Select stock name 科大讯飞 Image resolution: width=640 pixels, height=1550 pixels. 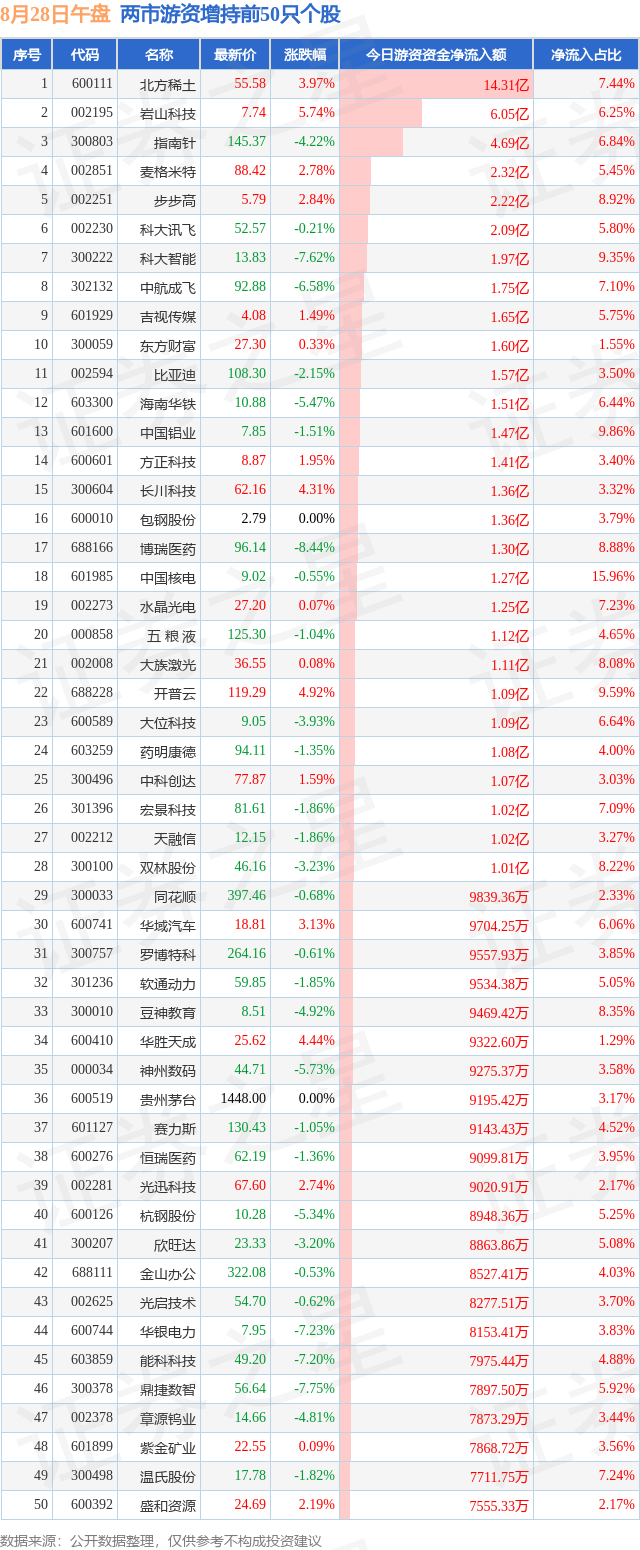[168, 229]
